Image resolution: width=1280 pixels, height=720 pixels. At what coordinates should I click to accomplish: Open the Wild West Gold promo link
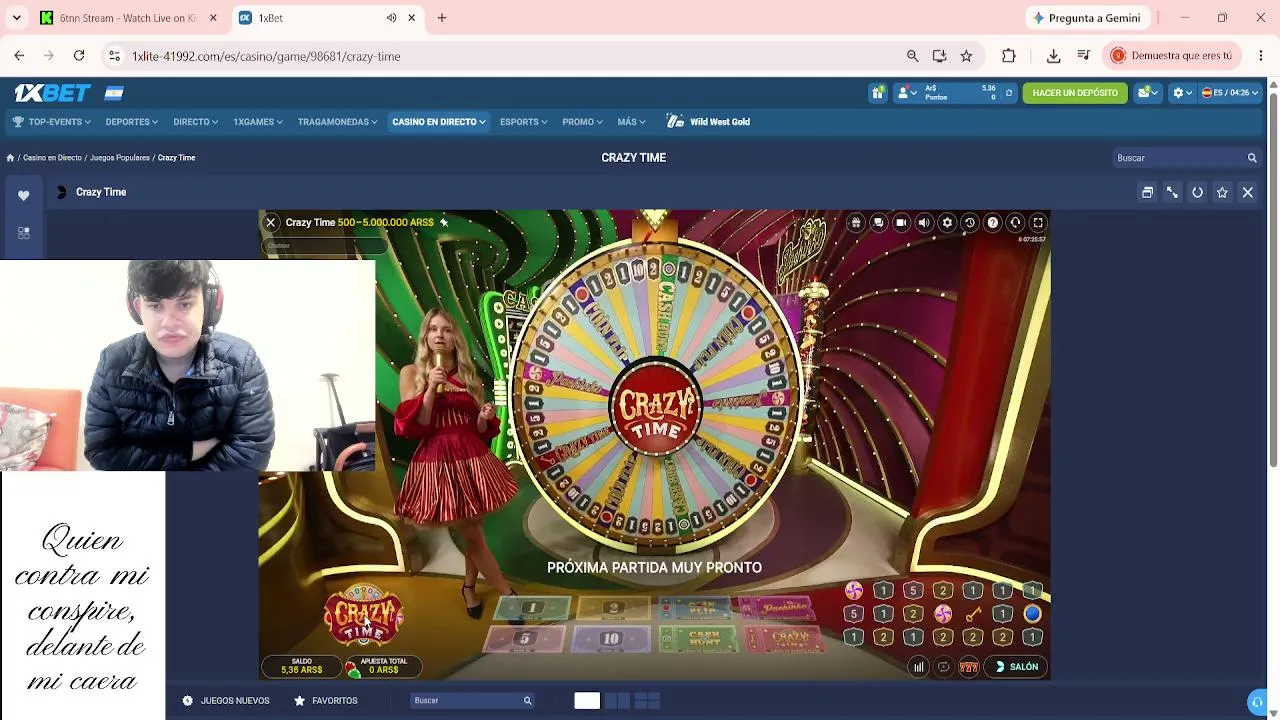(708, 122)
